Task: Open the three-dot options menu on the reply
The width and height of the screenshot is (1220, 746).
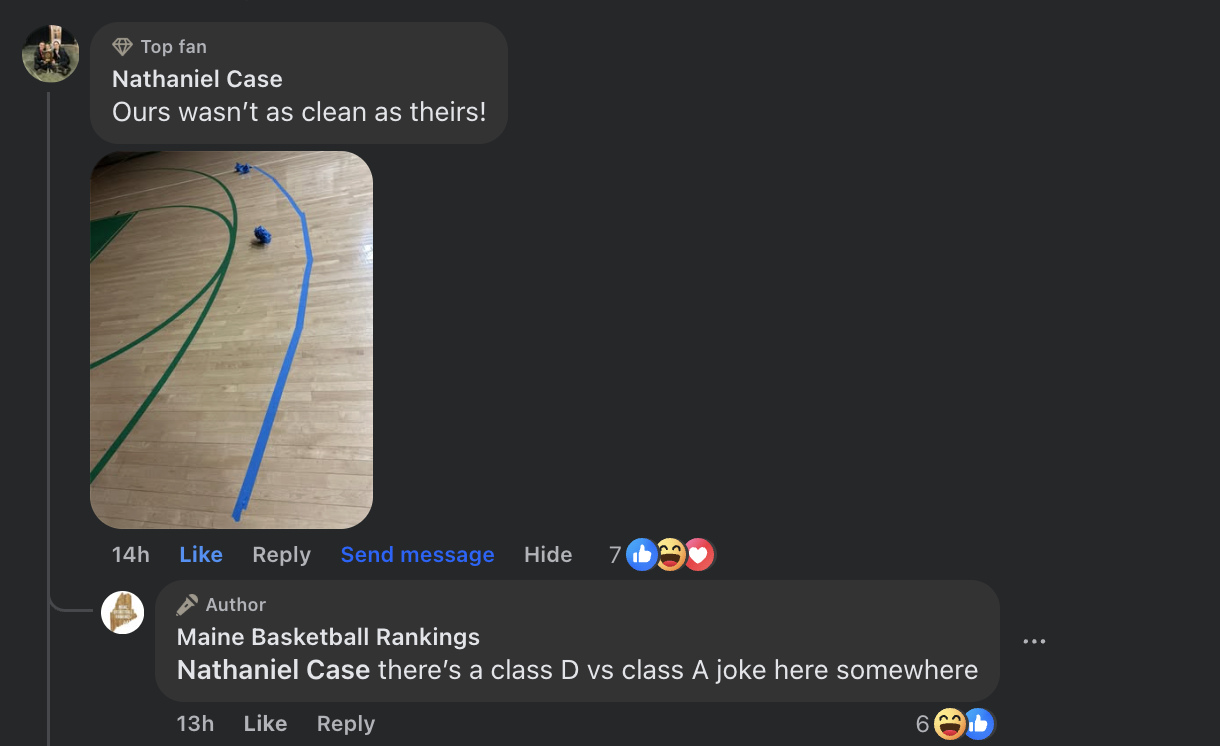Action: 1034,641
